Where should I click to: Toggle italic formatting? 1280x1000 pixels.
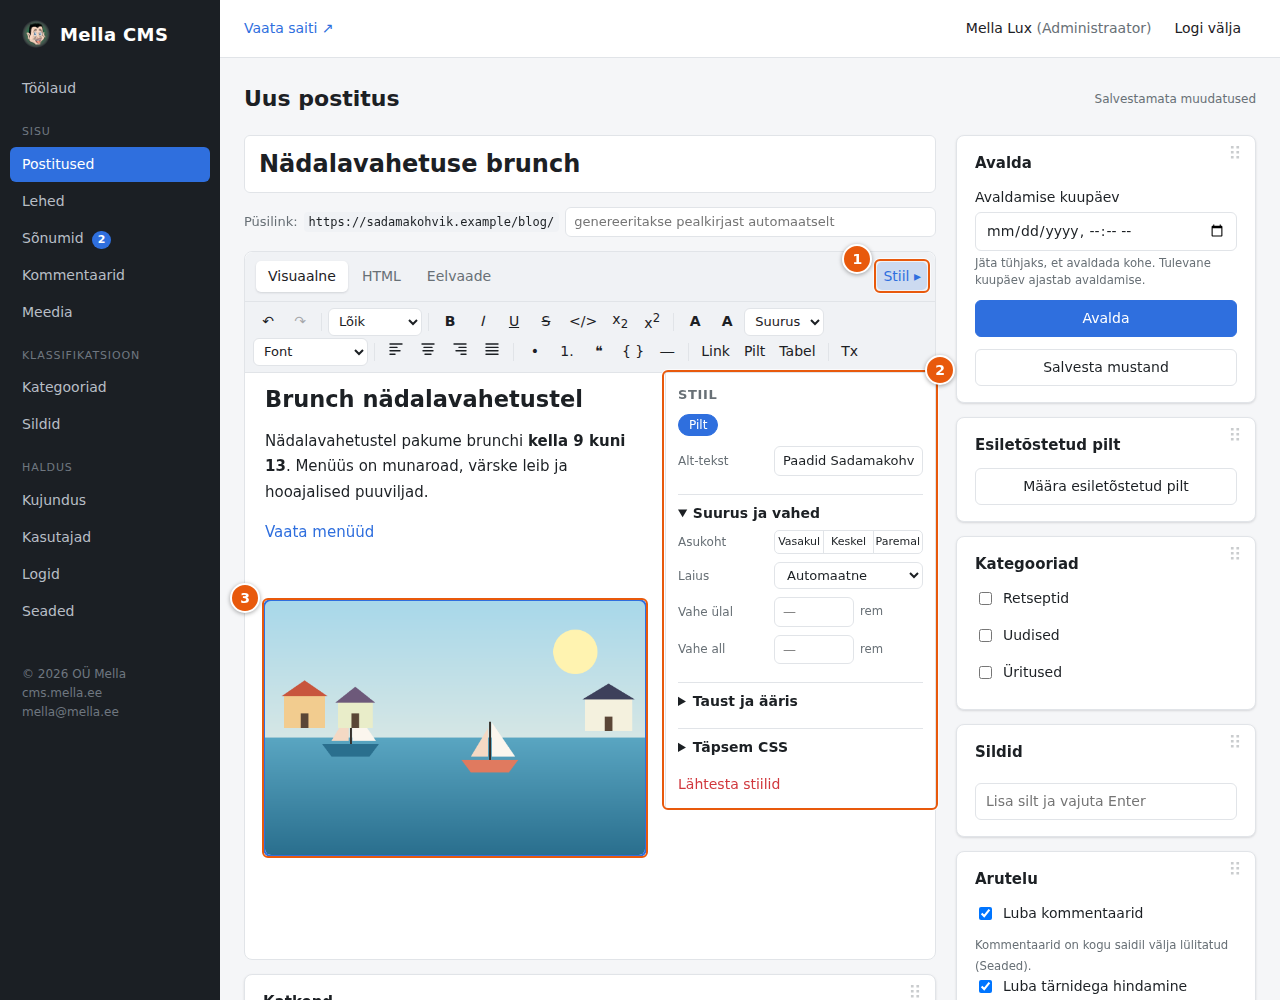point(483,321)
